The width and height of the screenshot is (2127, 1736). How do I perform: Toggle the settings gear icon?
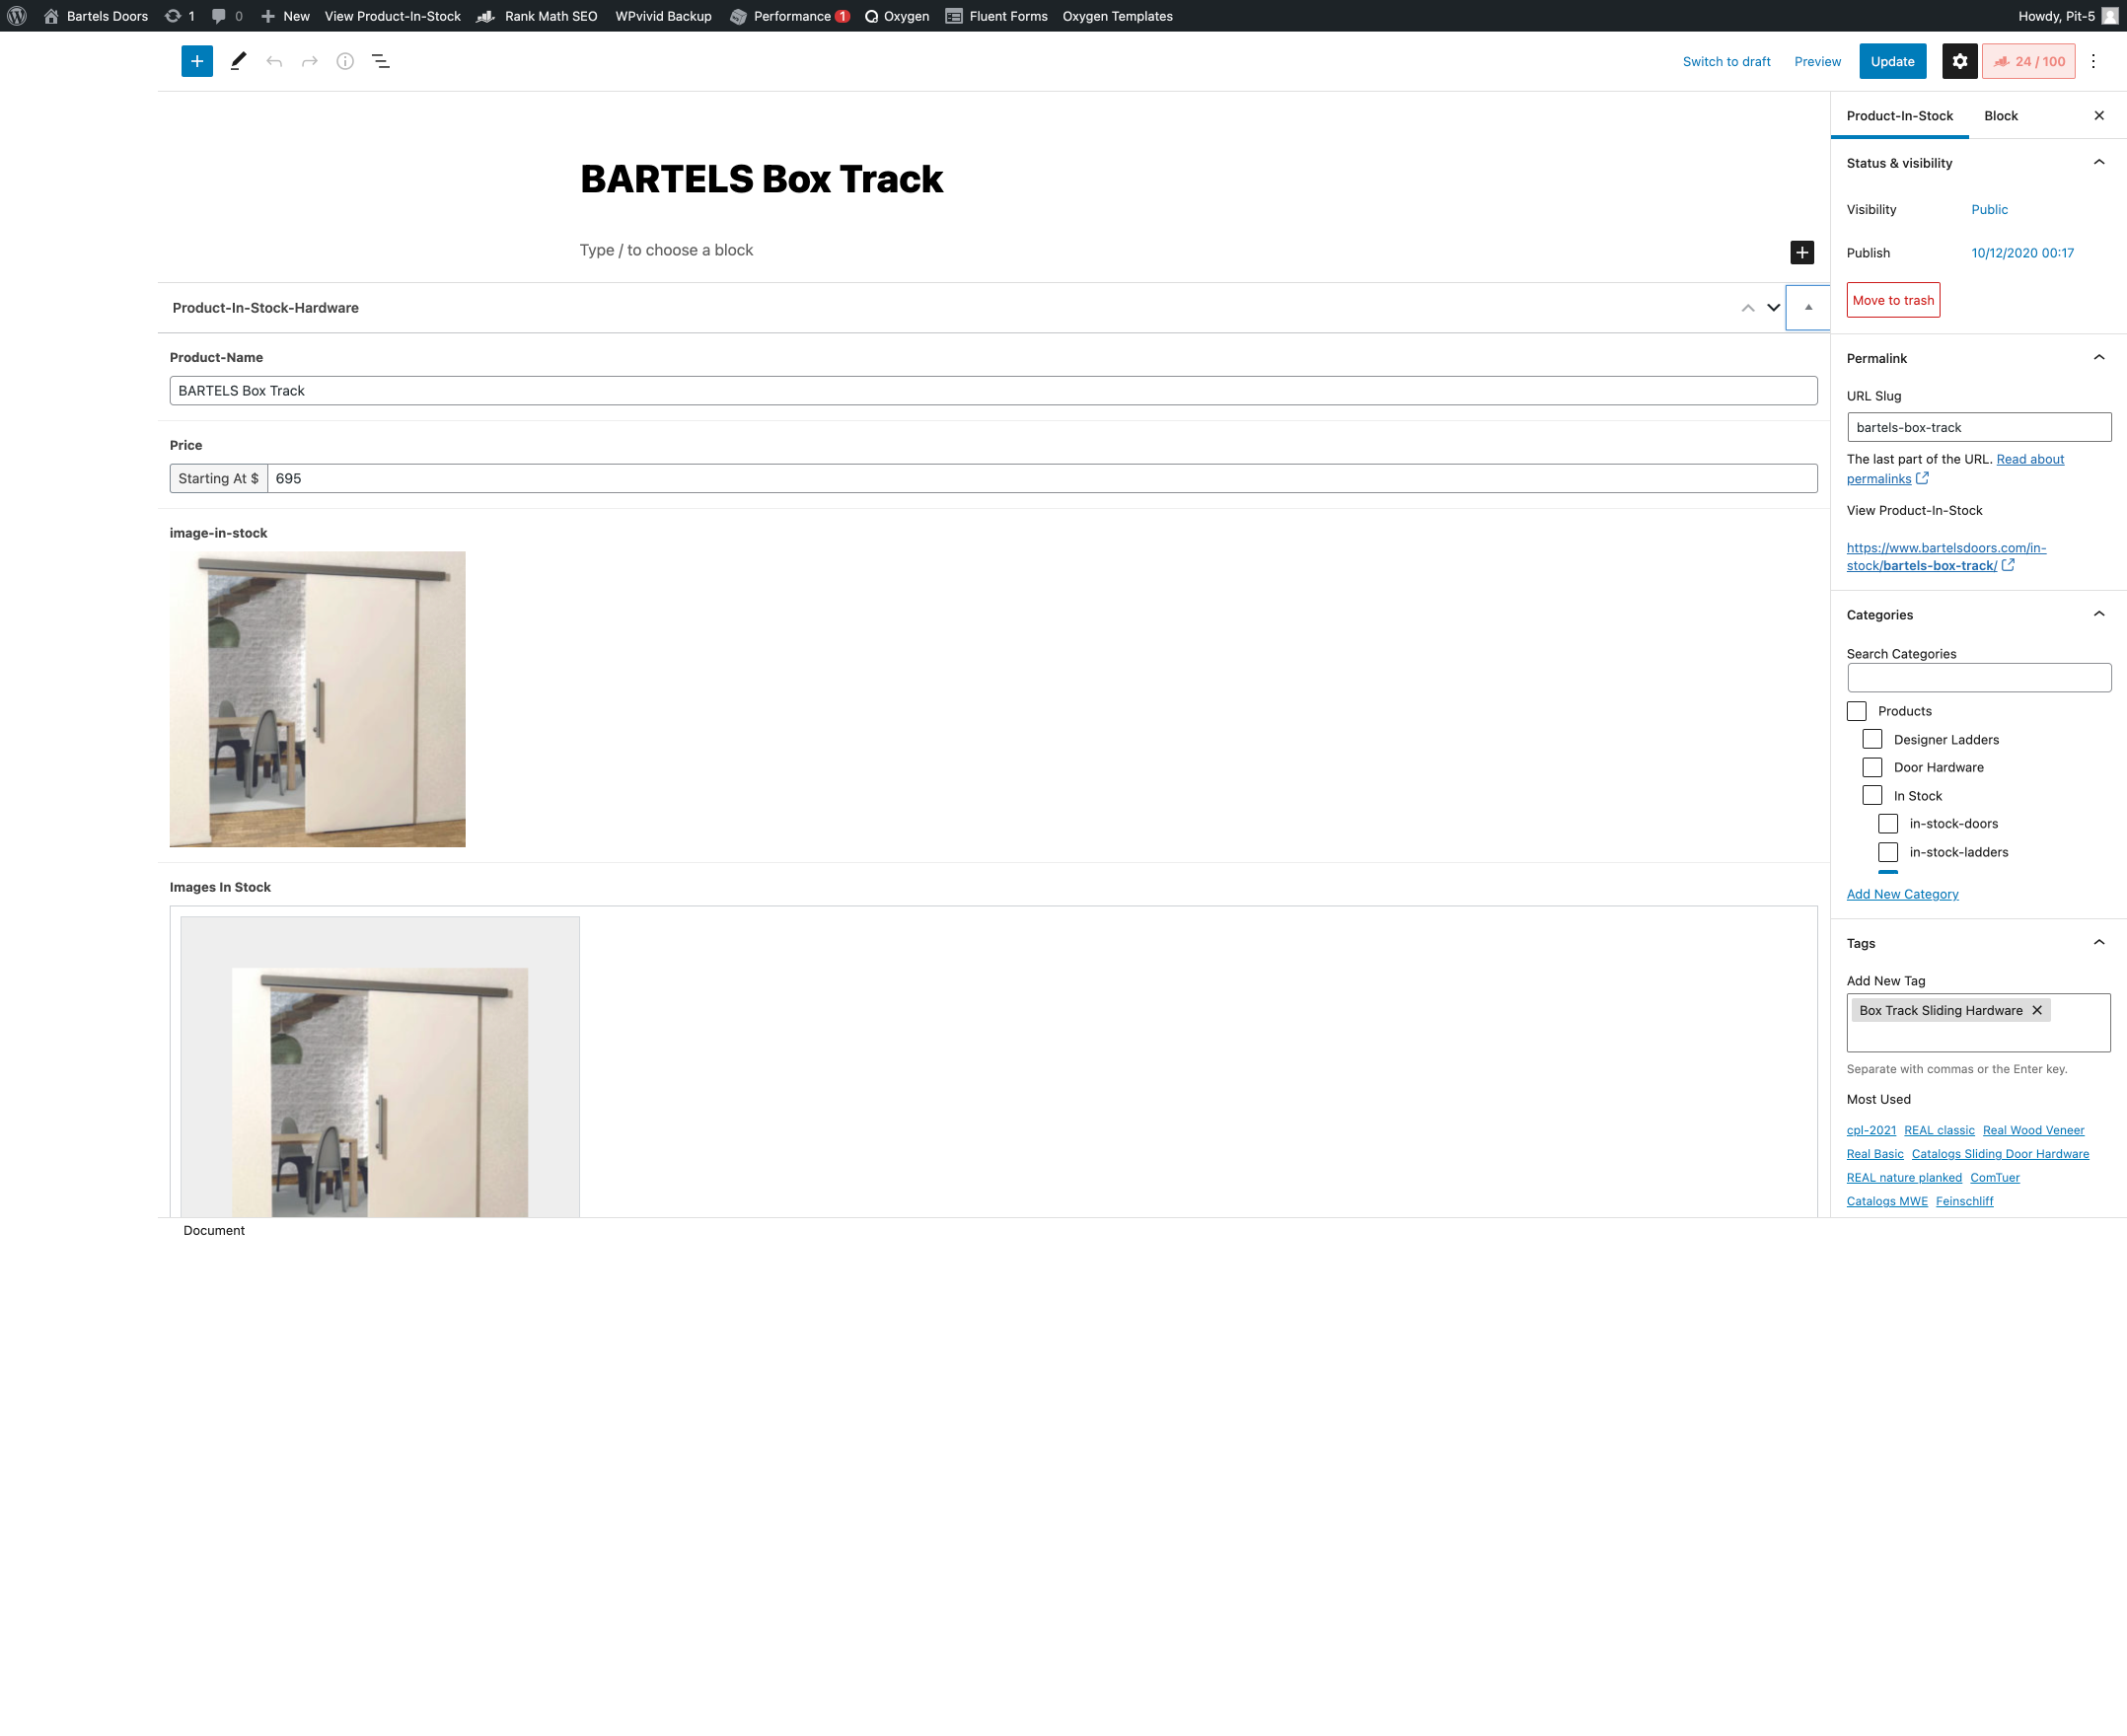(x=1959, y=61)
